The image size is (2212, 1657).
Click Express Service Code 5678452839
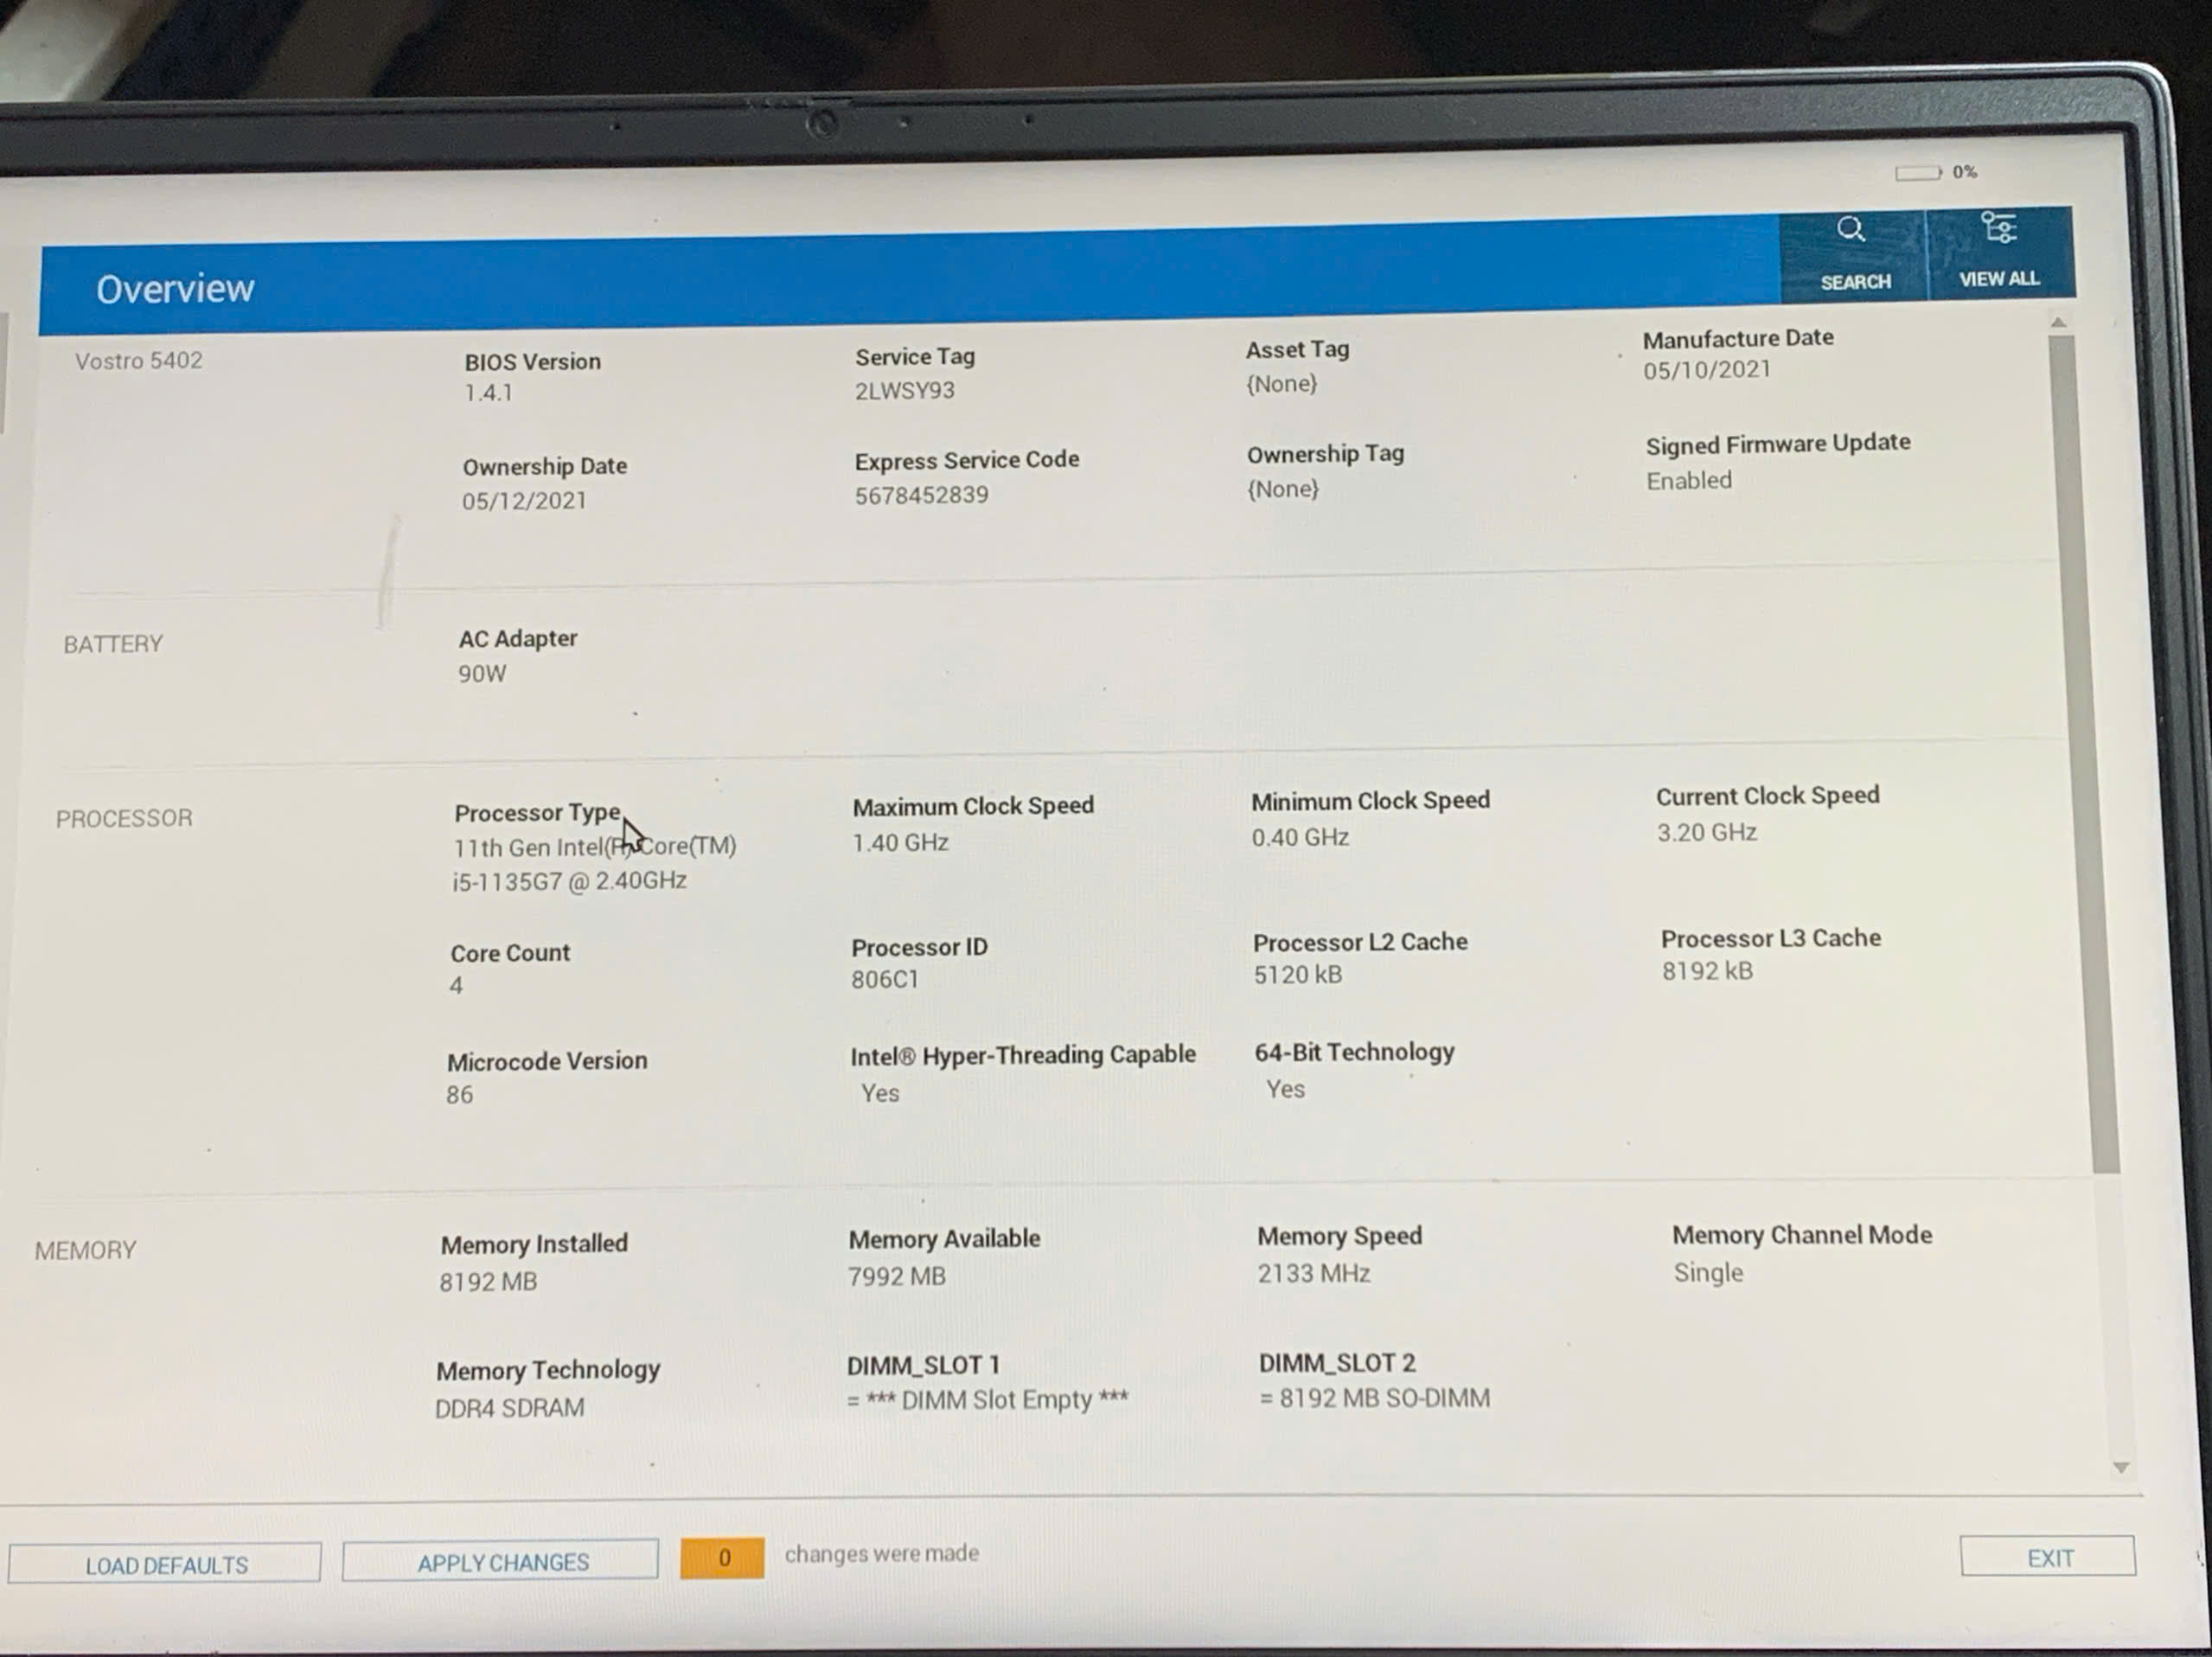[921, 495]
